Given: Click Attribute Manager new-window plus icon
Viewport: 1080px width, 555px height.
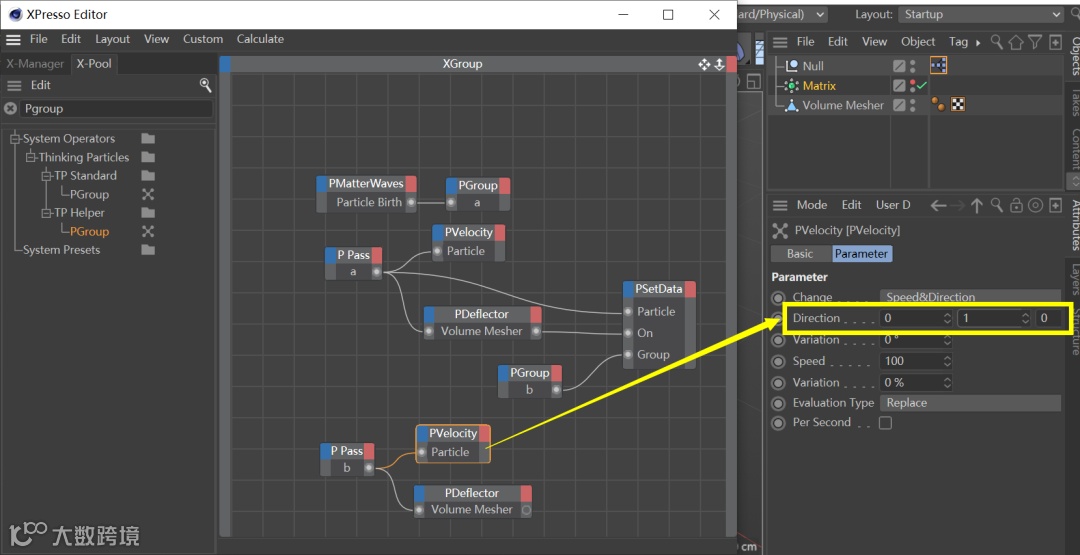Looking at the screenshot, I should point(1055,205).
